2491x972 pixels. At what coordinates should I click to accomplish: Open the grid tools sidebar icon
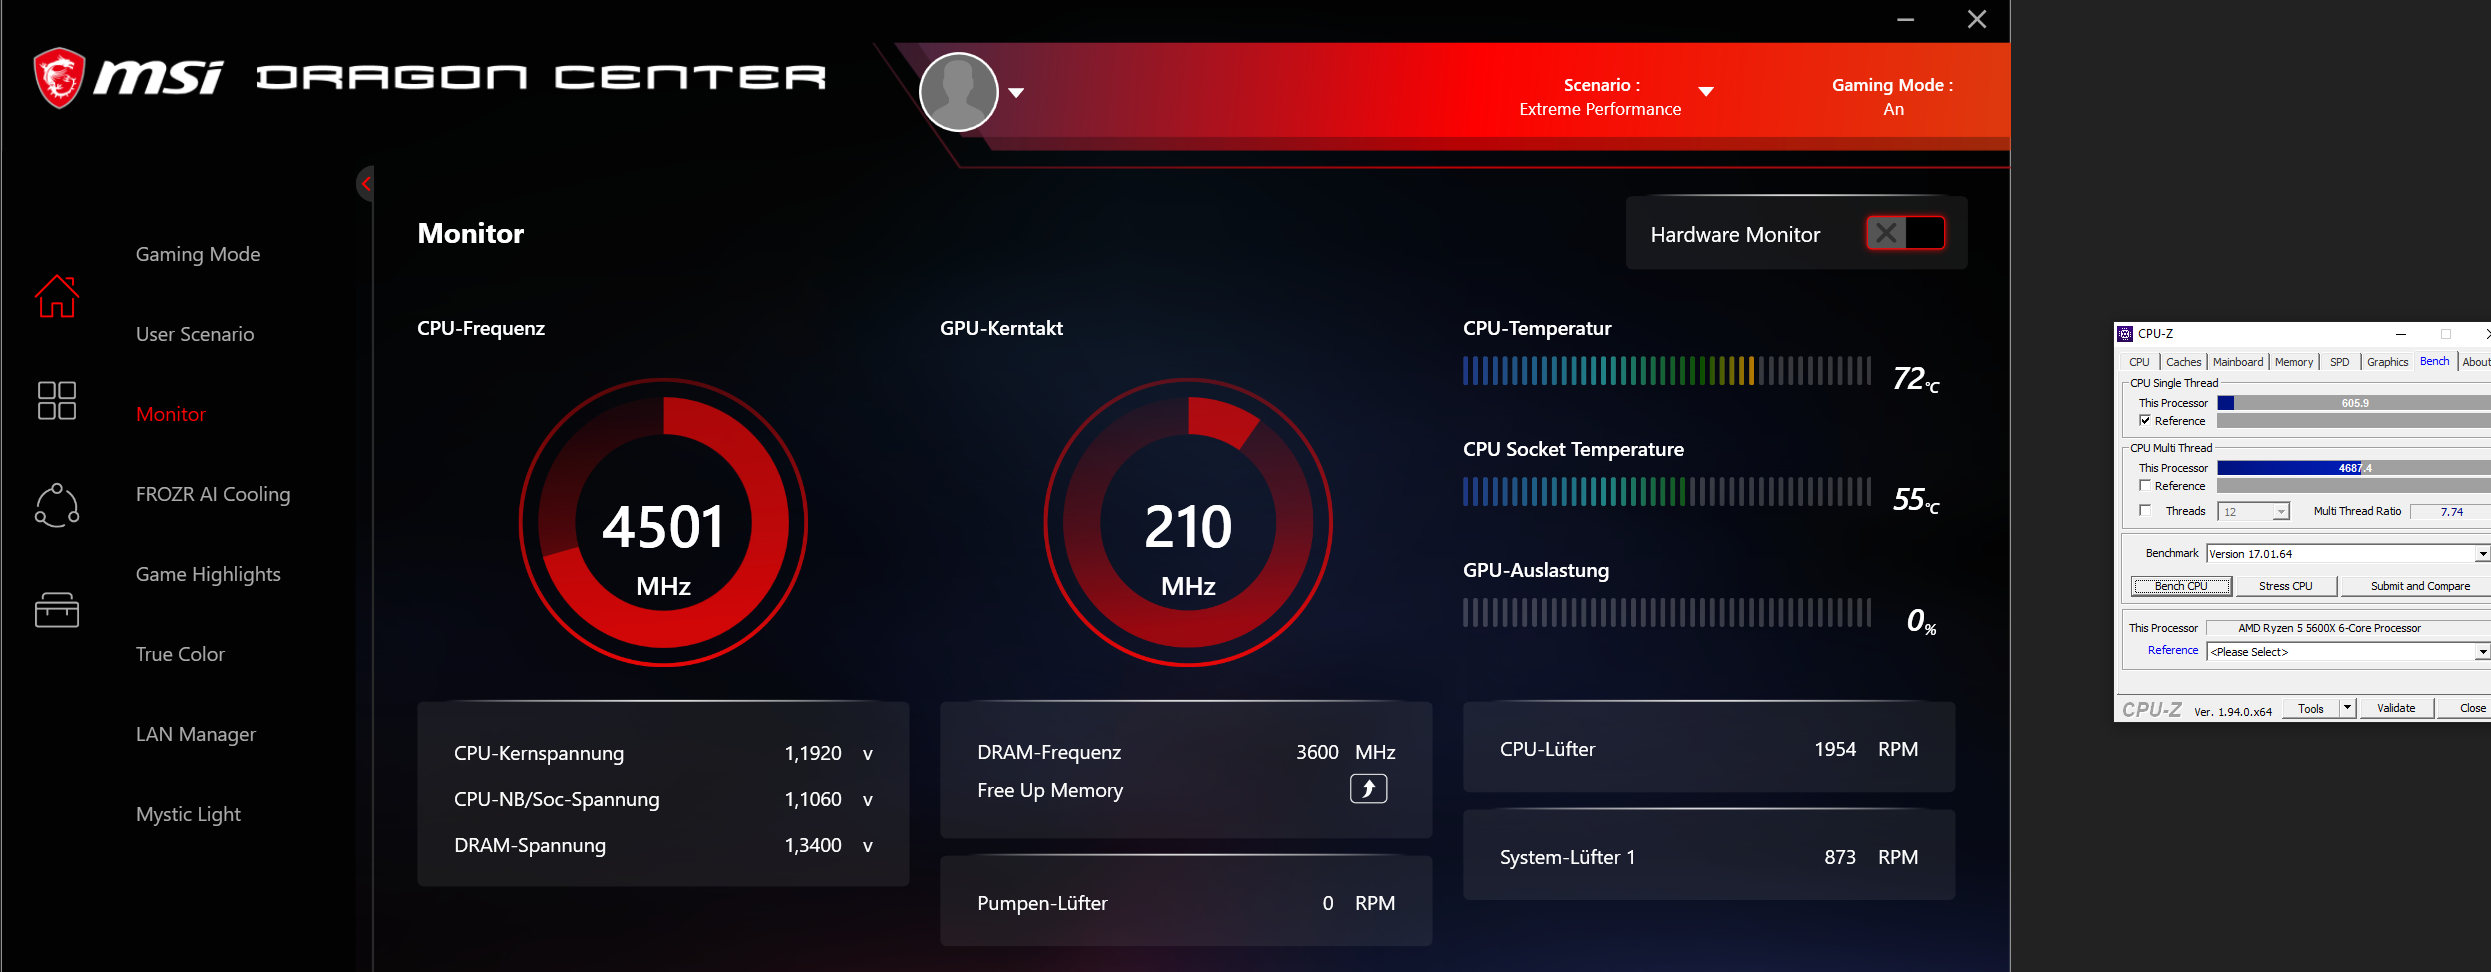(57, 400)
